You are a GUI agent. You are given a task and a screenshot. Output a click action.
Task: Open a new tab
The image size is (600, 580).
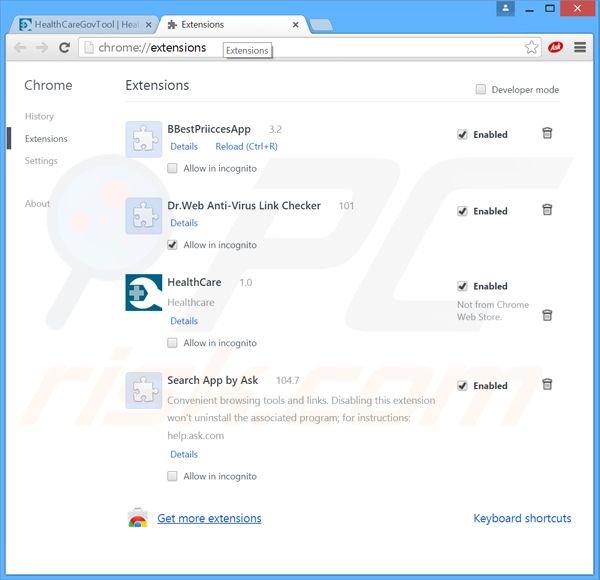click(321, 25)
